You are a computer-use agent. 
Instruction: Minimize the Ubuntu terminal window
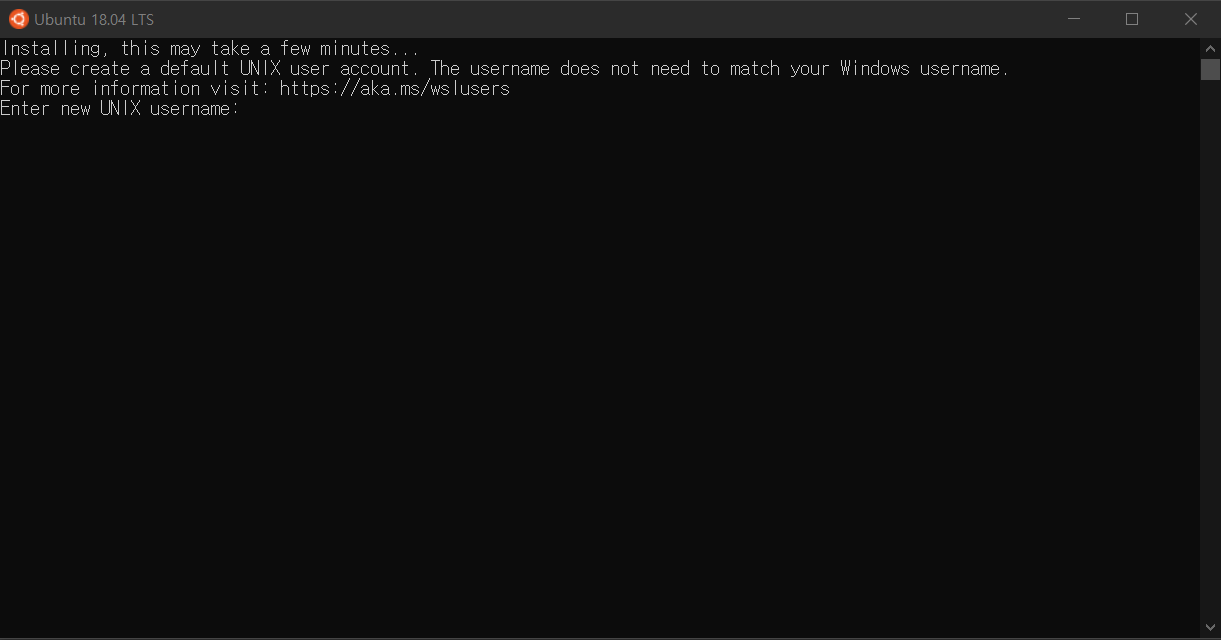1074,19
